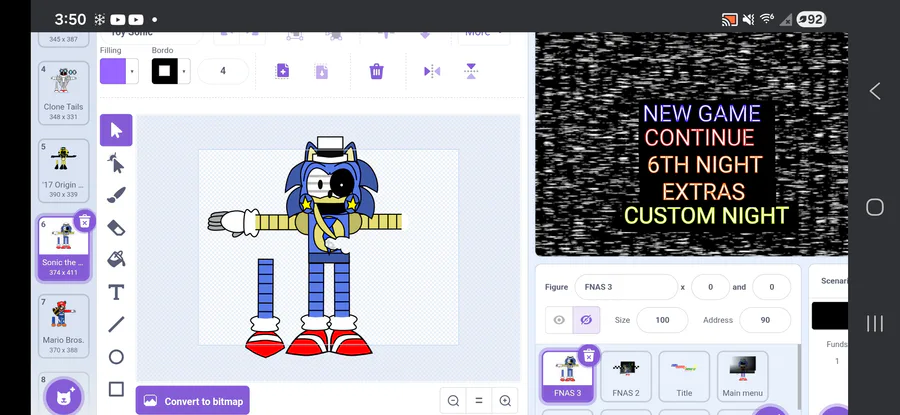Expand the Bordo outline dropdown arrow
The height and width of the screenshot is (415, 900).
coord(184,71)
